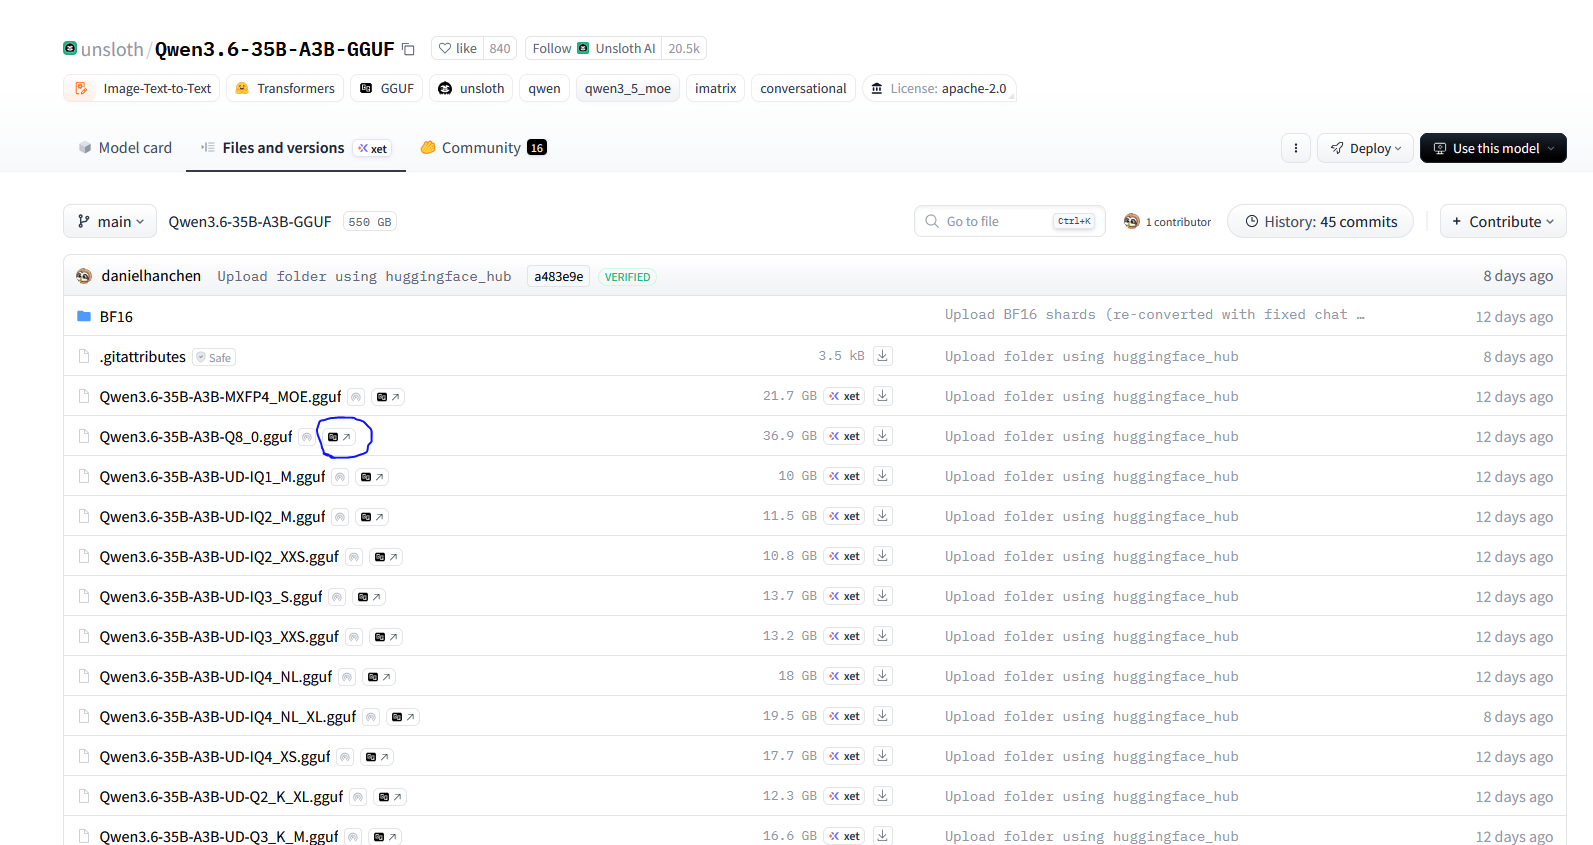The width and height of the screenshot is (1593, 845).
Task: Select the conversational tag
Action: [803, 88]
